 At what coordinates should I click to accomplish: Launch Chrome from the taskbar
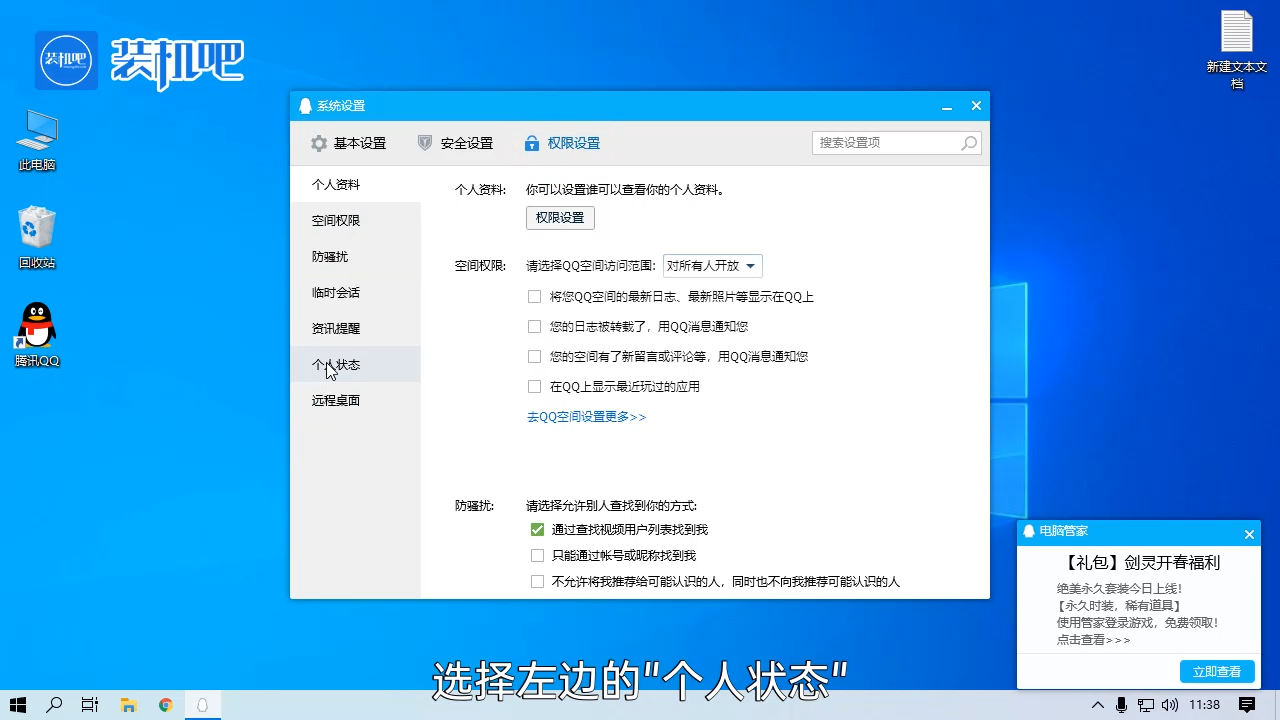coord(165,704)
